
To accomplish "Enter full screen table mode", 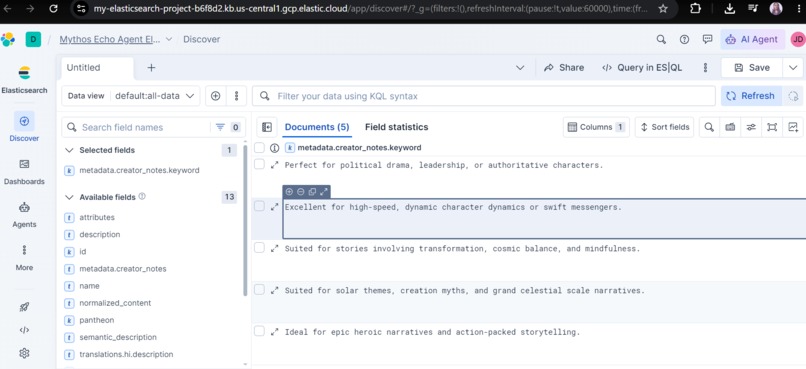I will click(772, 127).
